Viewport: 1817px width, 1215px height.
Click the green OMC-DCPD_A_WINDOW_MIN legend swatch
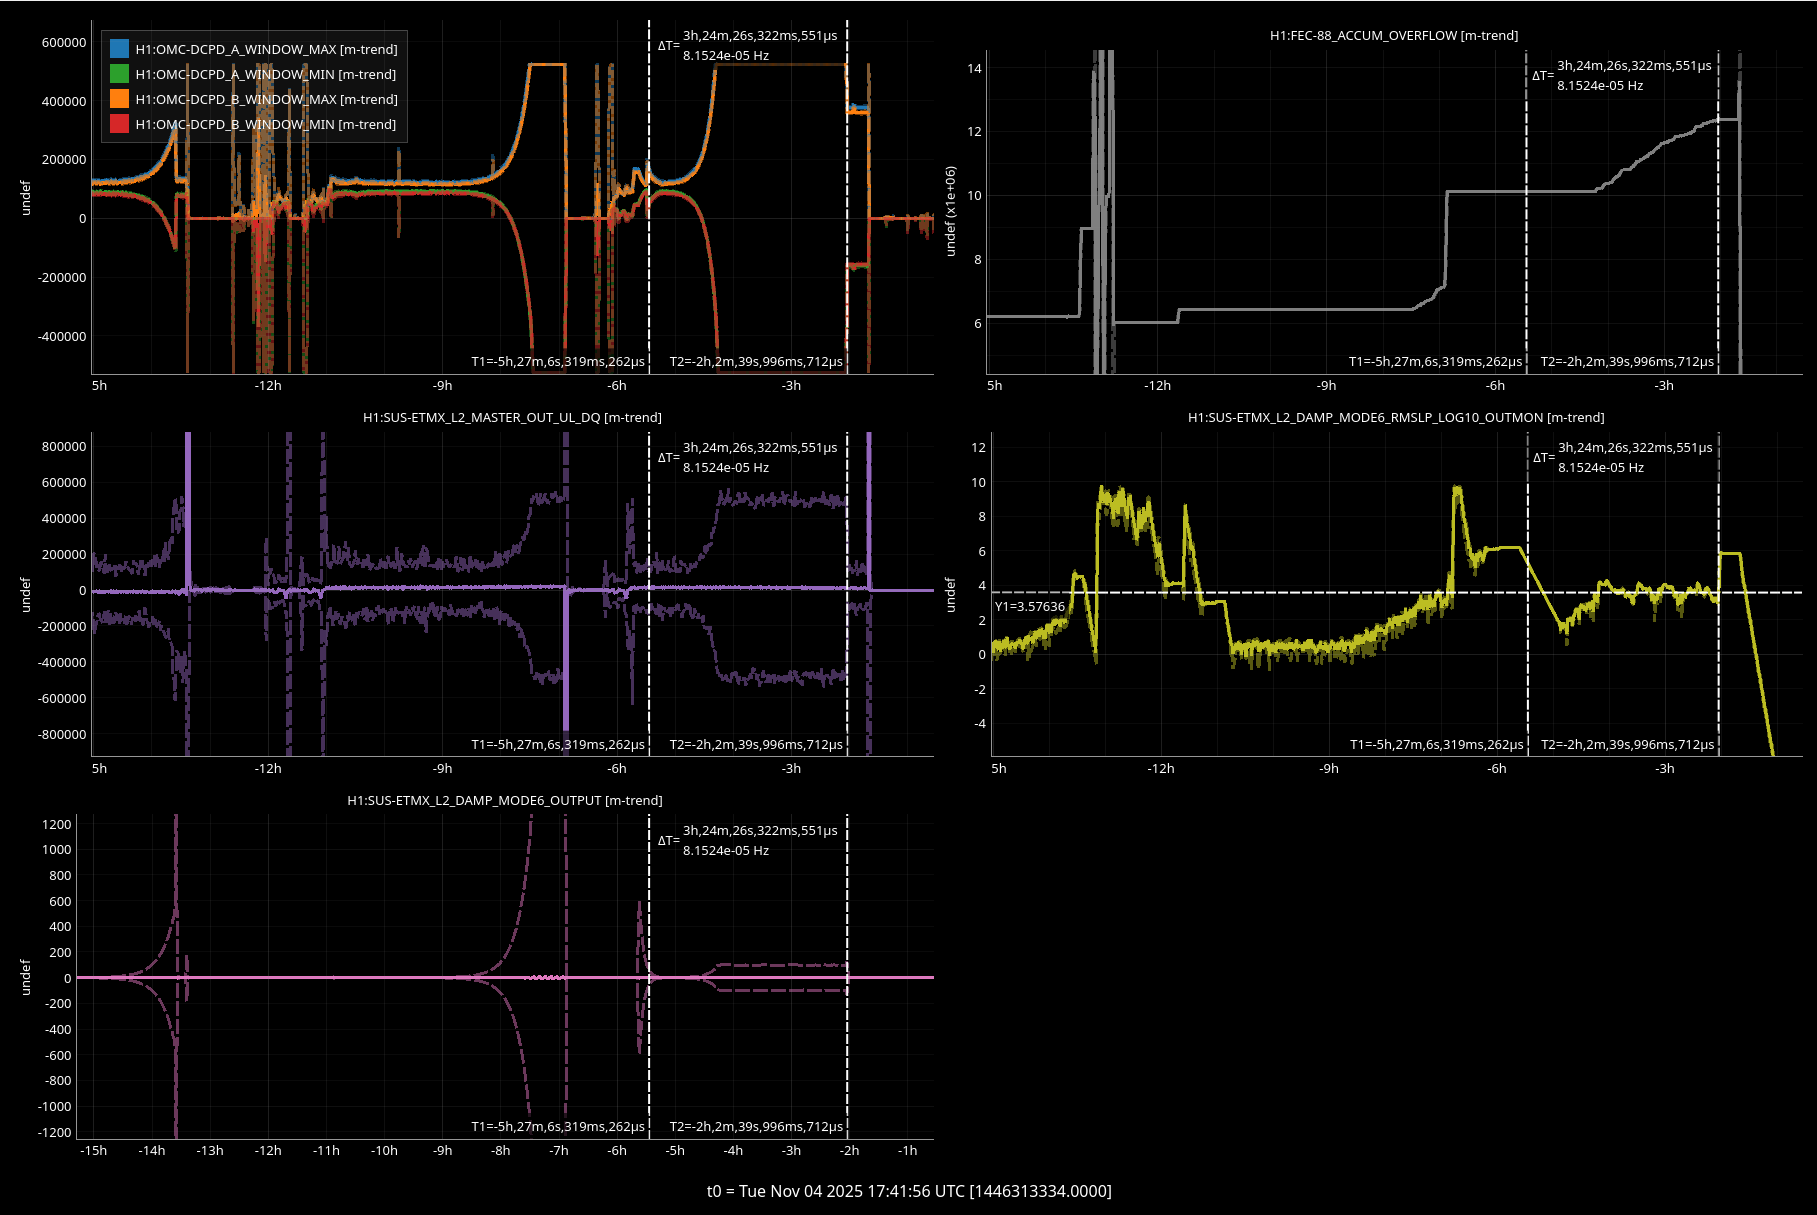(119, 74)
